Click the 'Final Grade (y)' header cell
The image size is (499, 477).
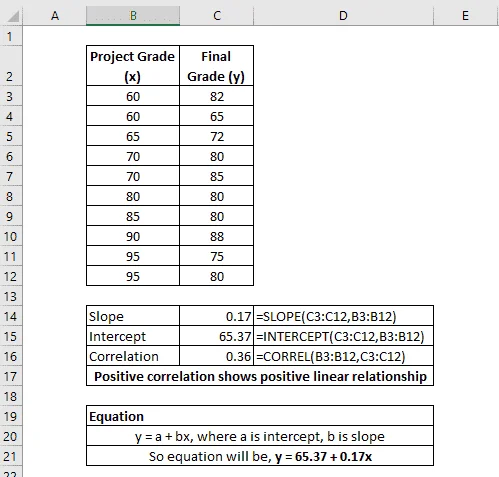pos(217,66)
